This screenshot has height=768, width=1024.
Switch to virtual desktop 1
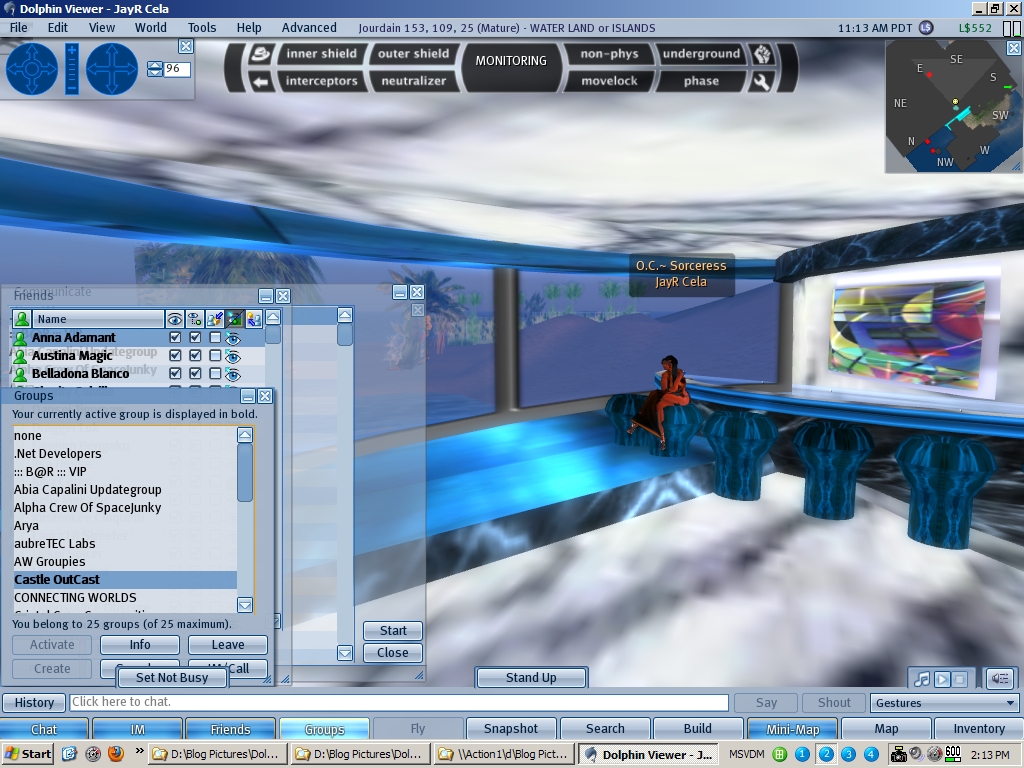[x=803, y=754]
